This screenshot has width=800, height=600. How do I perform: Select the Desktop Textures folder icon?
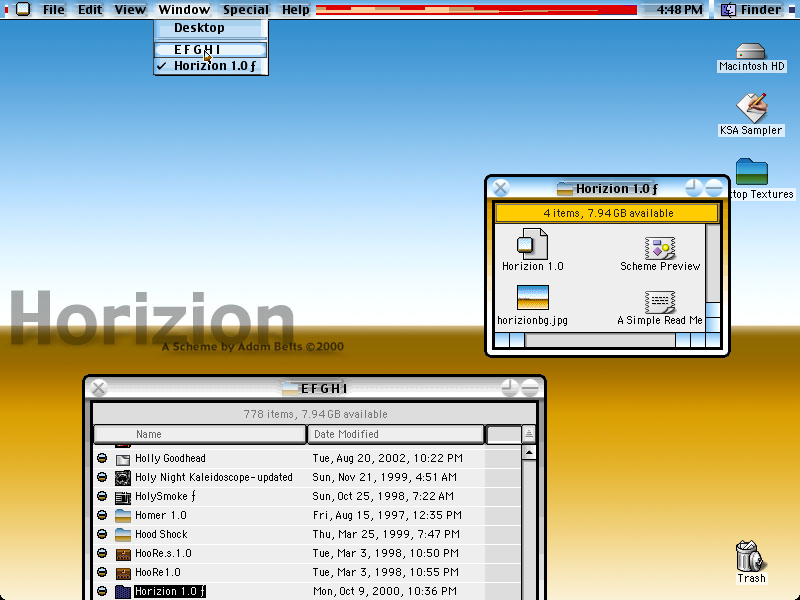(x=752, y=172)
